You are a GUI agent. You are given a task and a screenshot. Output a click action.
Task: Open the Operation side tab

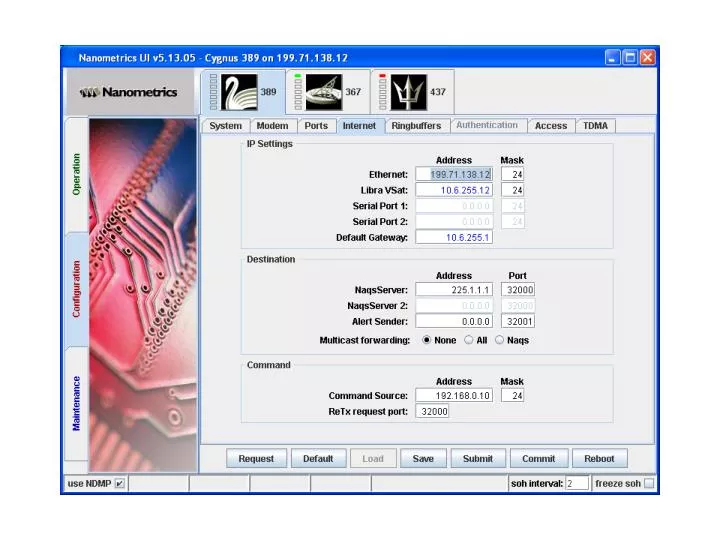tap(76, 174)
